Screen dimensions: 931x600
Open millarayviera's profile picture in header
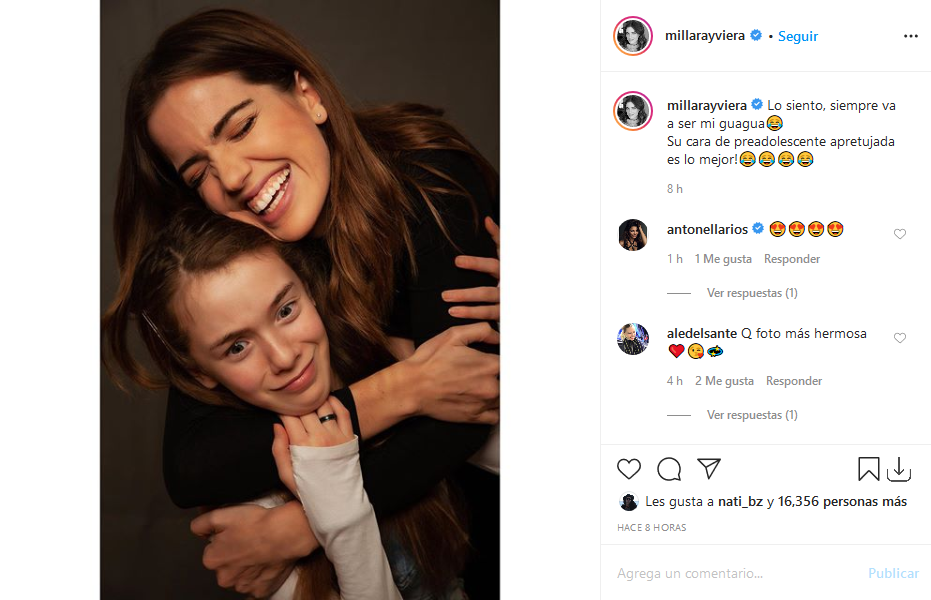[633, 36]
